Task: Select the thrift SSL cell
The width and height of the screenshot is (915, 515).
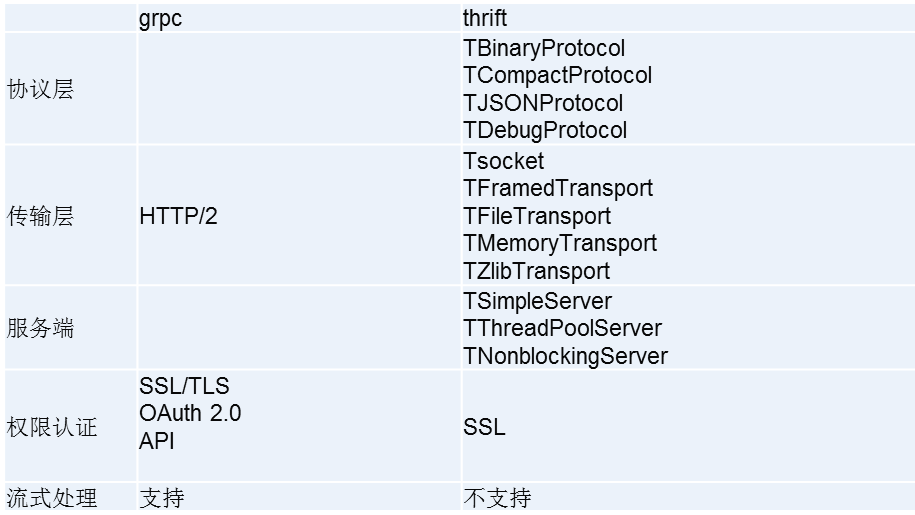Action: coord(688,426)
